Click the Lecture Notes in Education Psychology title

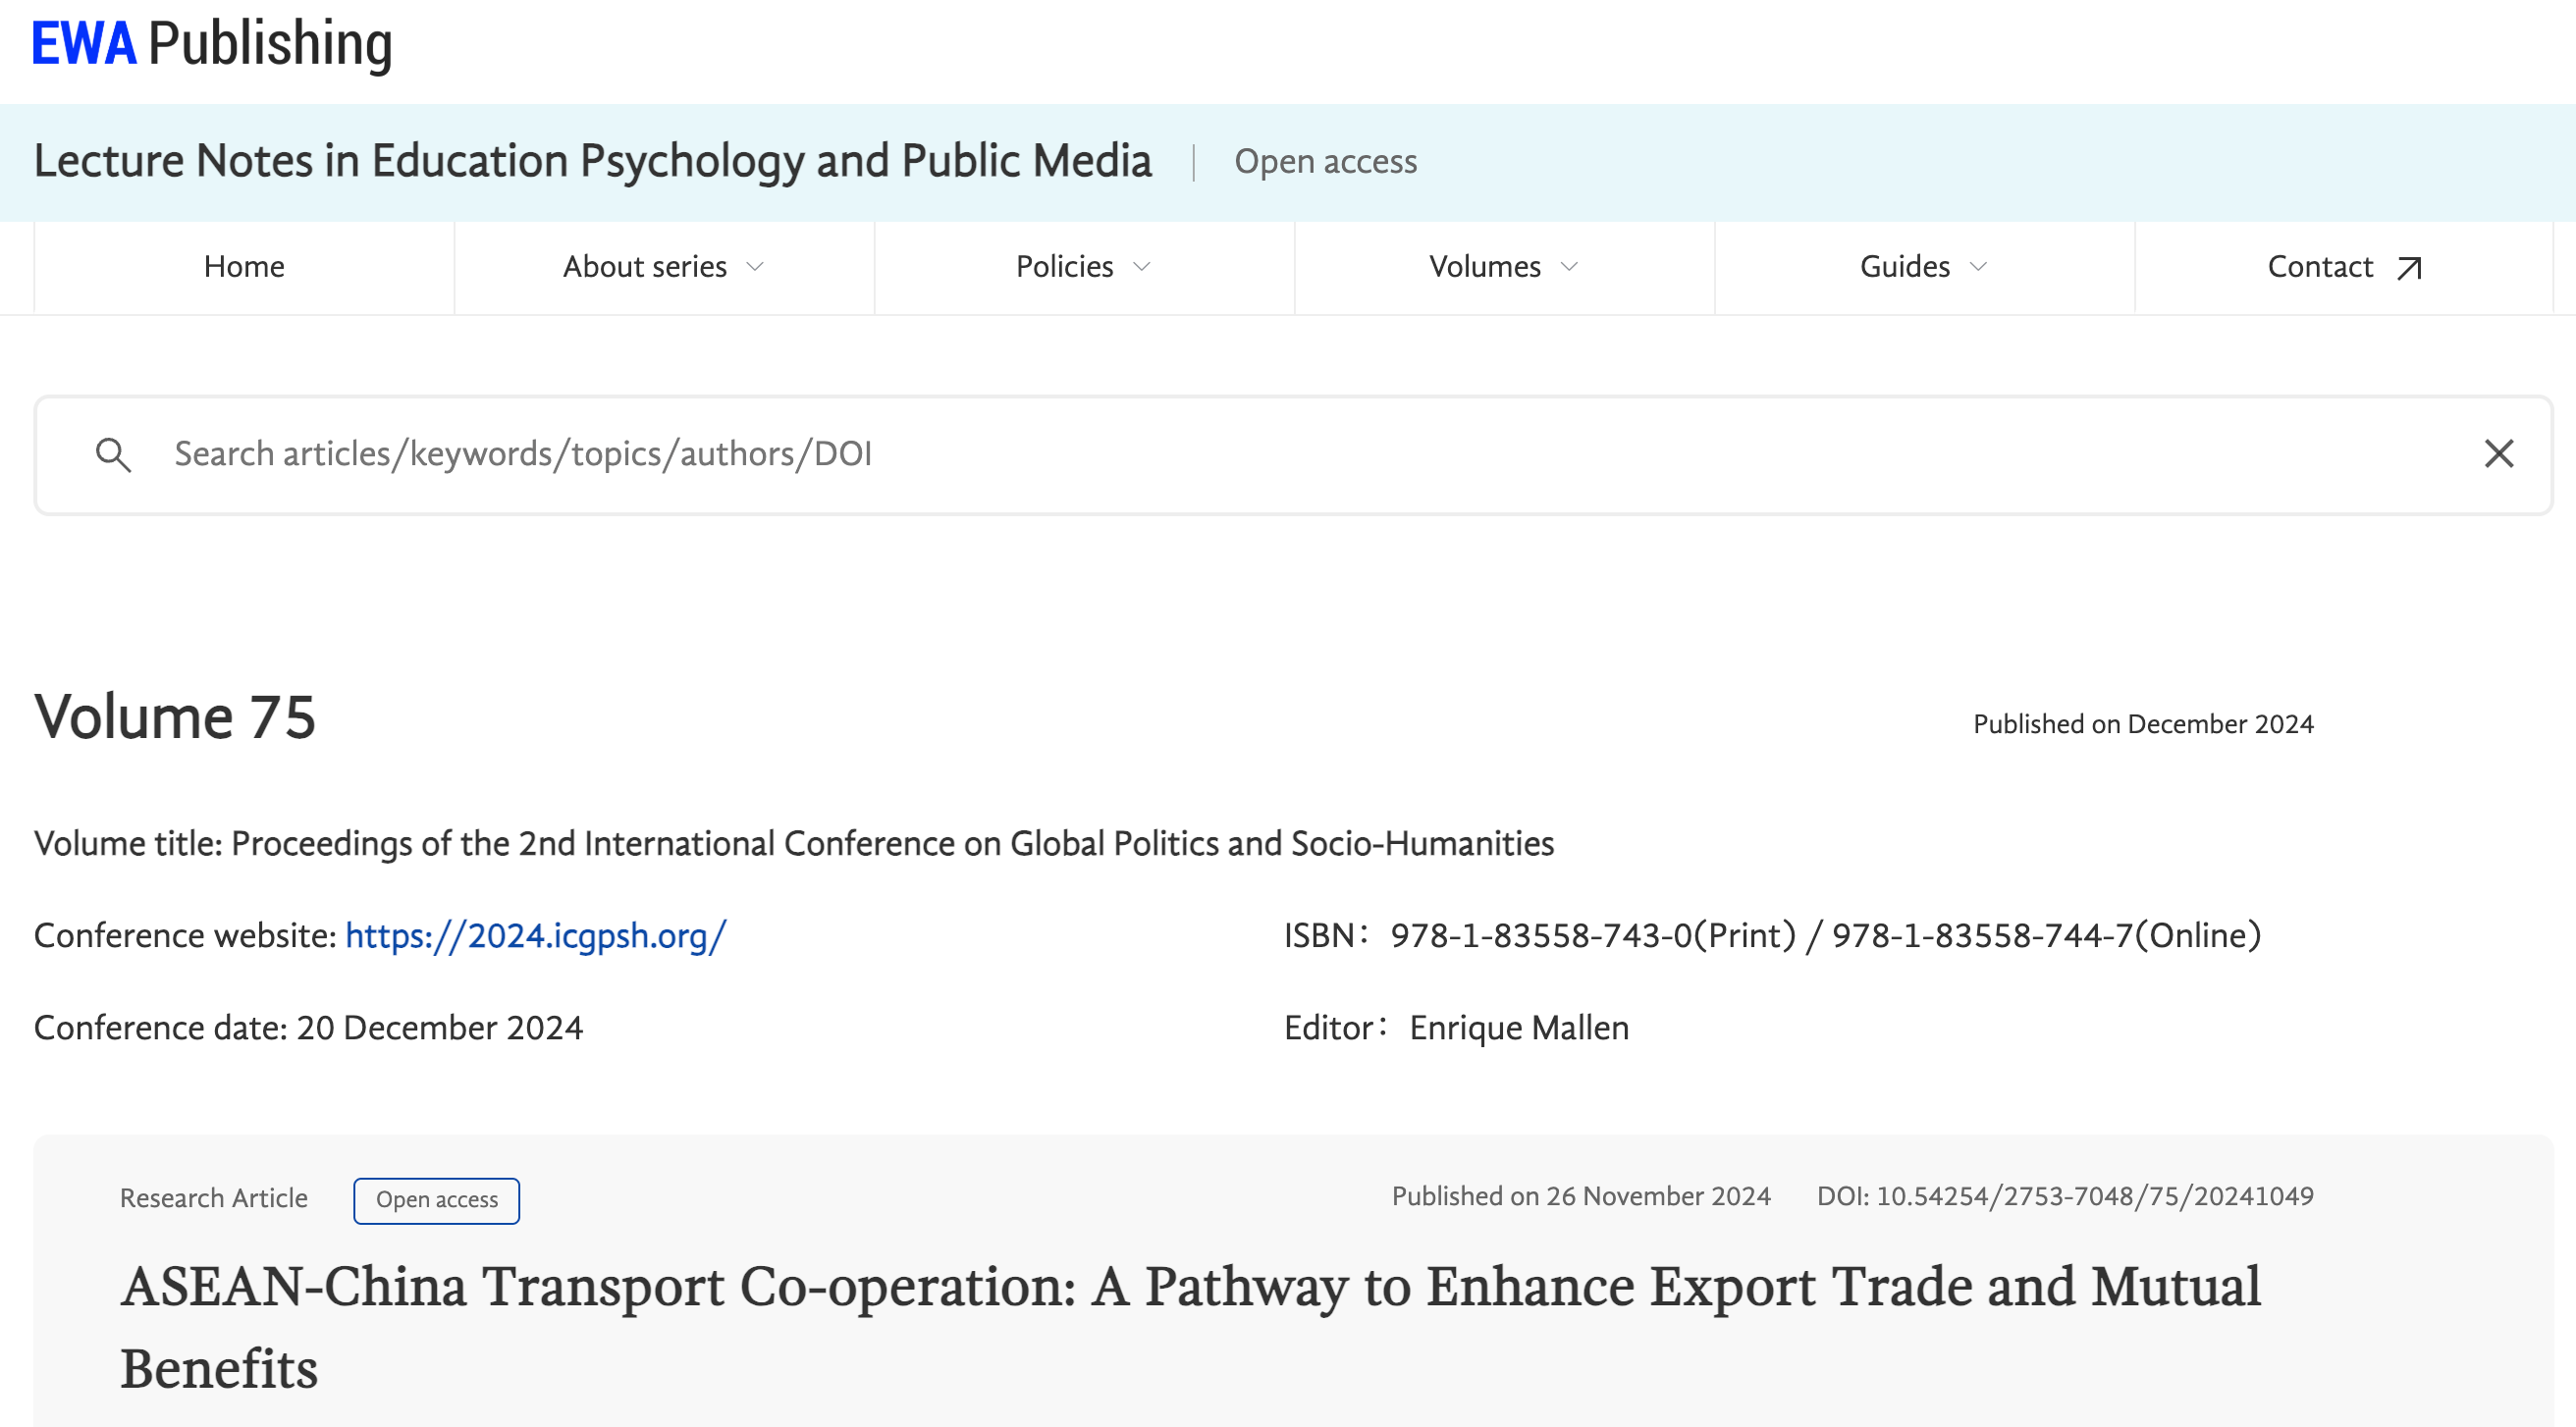(x=593, y=161)
